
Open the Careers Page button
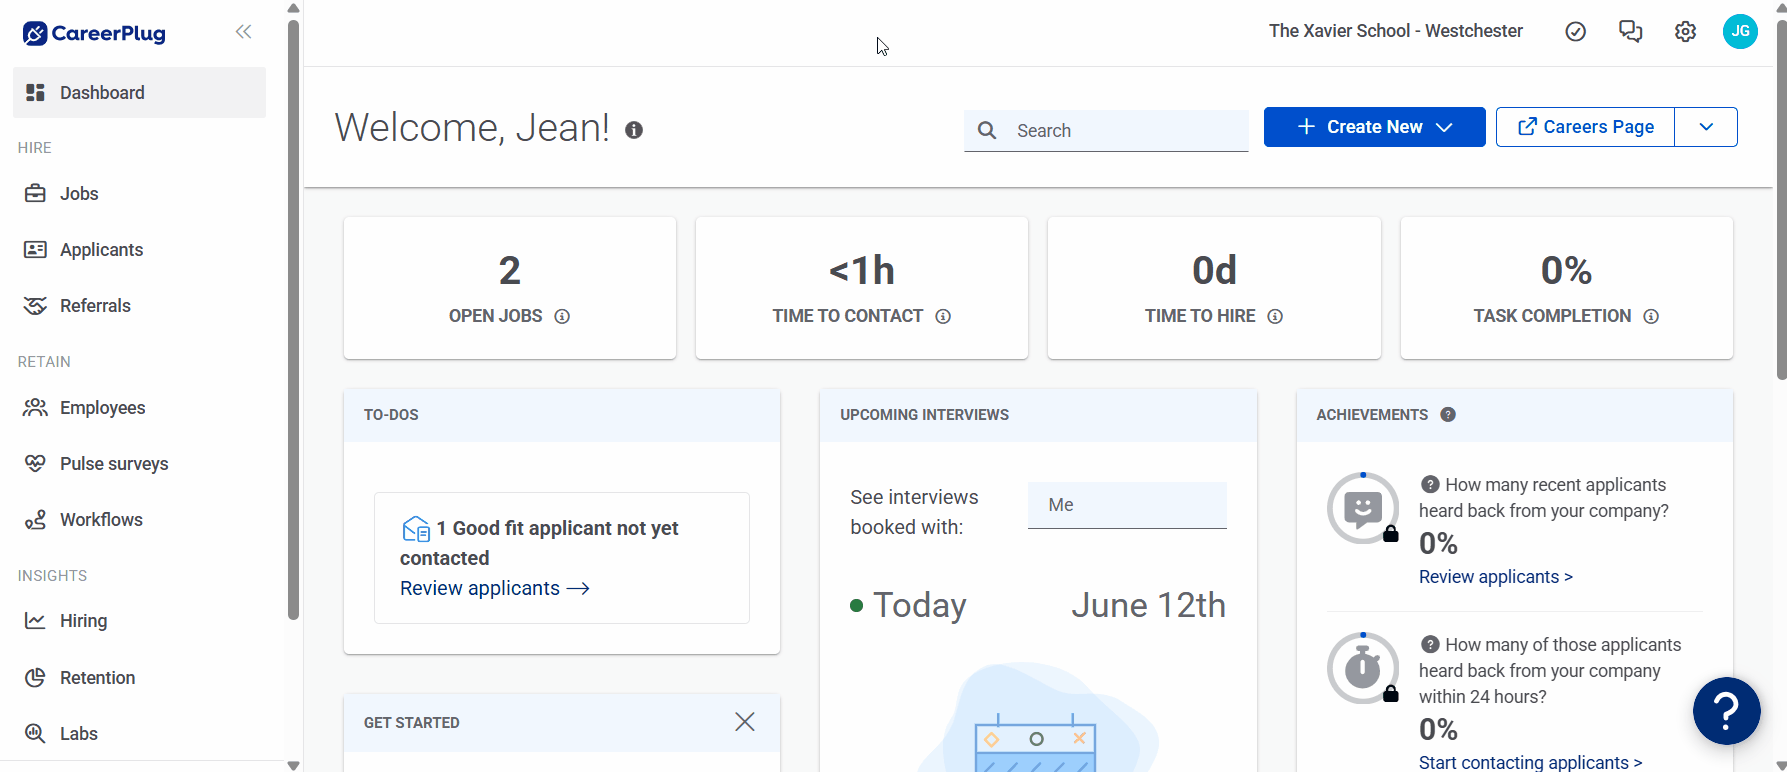(1585, 127)
